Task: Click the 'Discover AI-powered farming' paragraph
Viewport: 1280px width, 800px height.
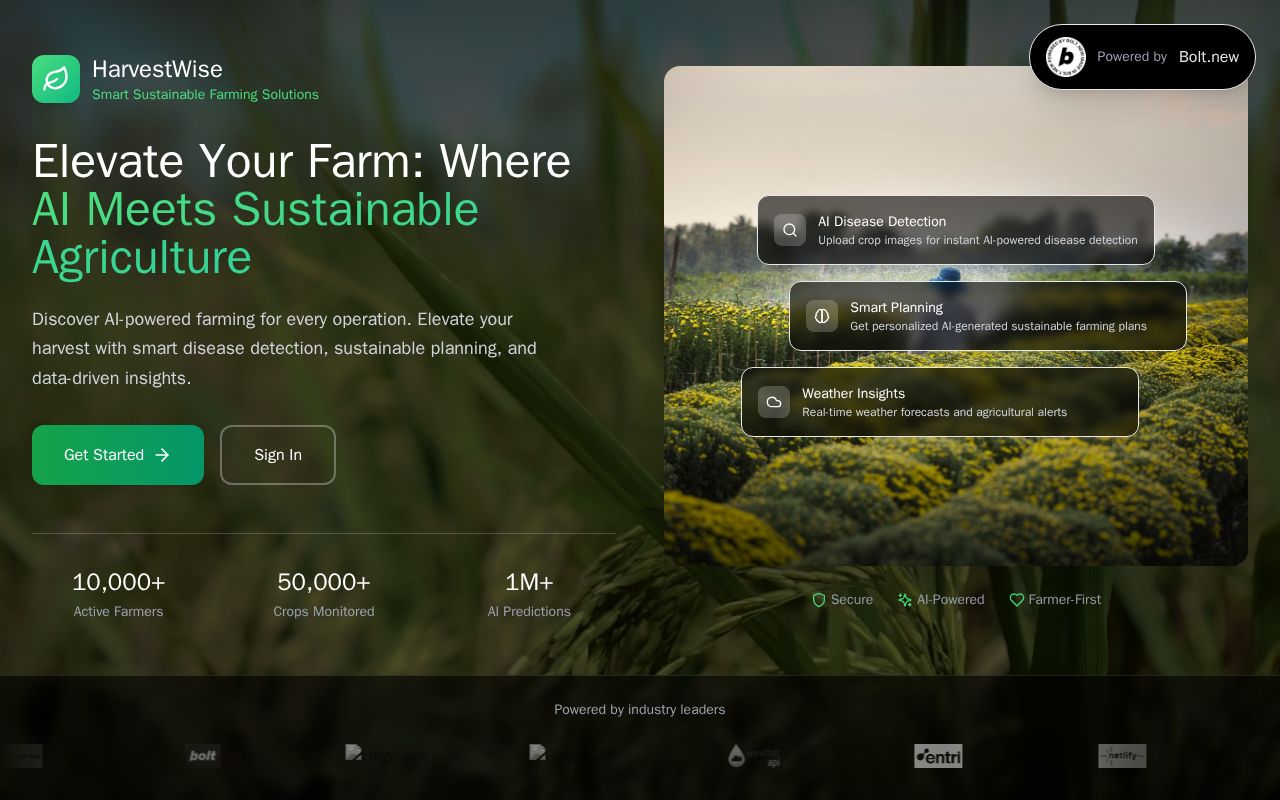Action: pos(284,349)
